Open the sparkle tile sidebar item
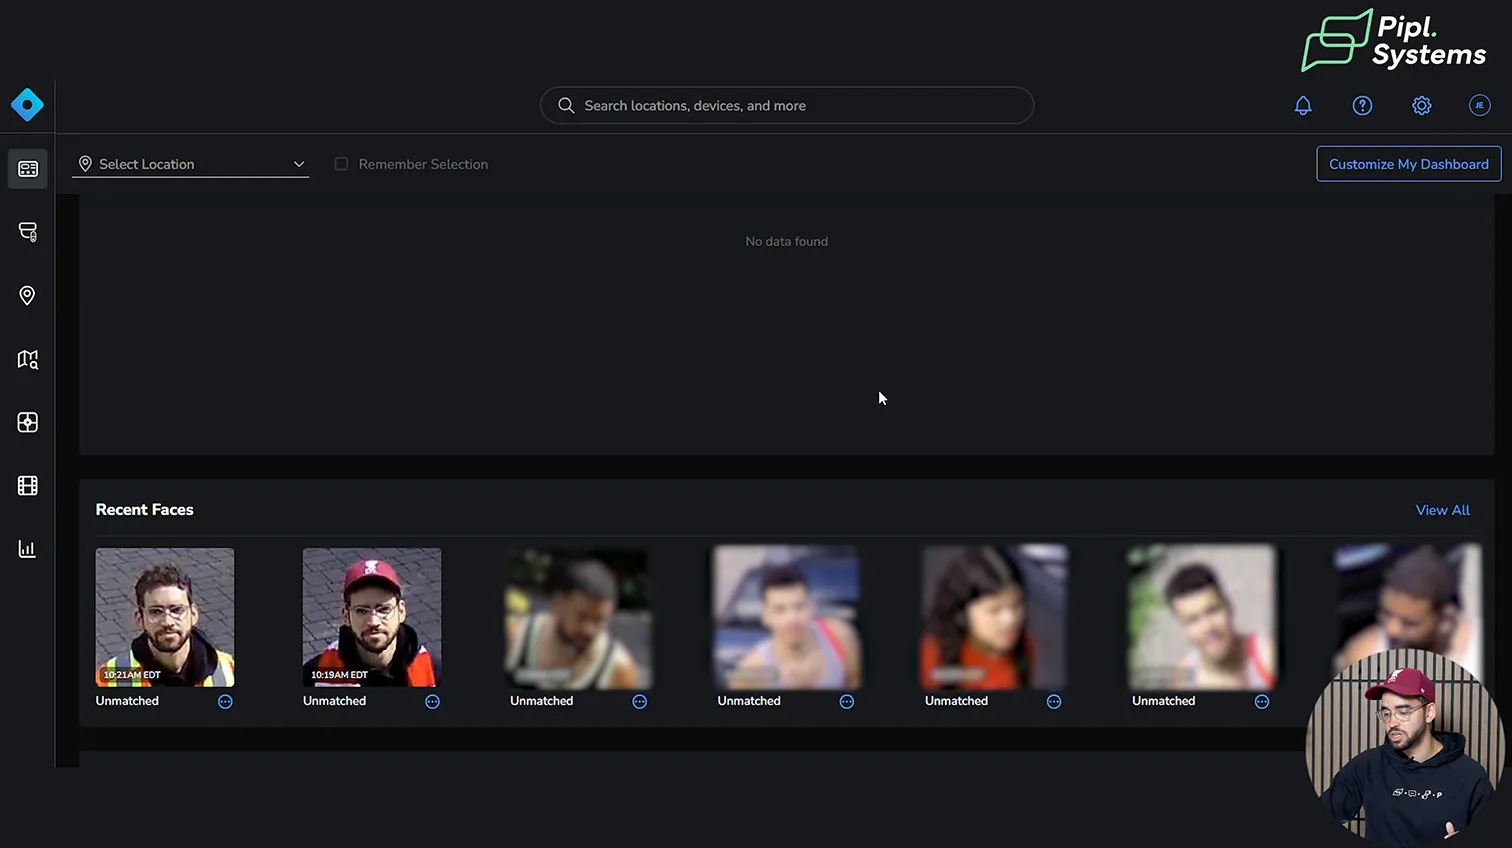 tap(27, 422)
